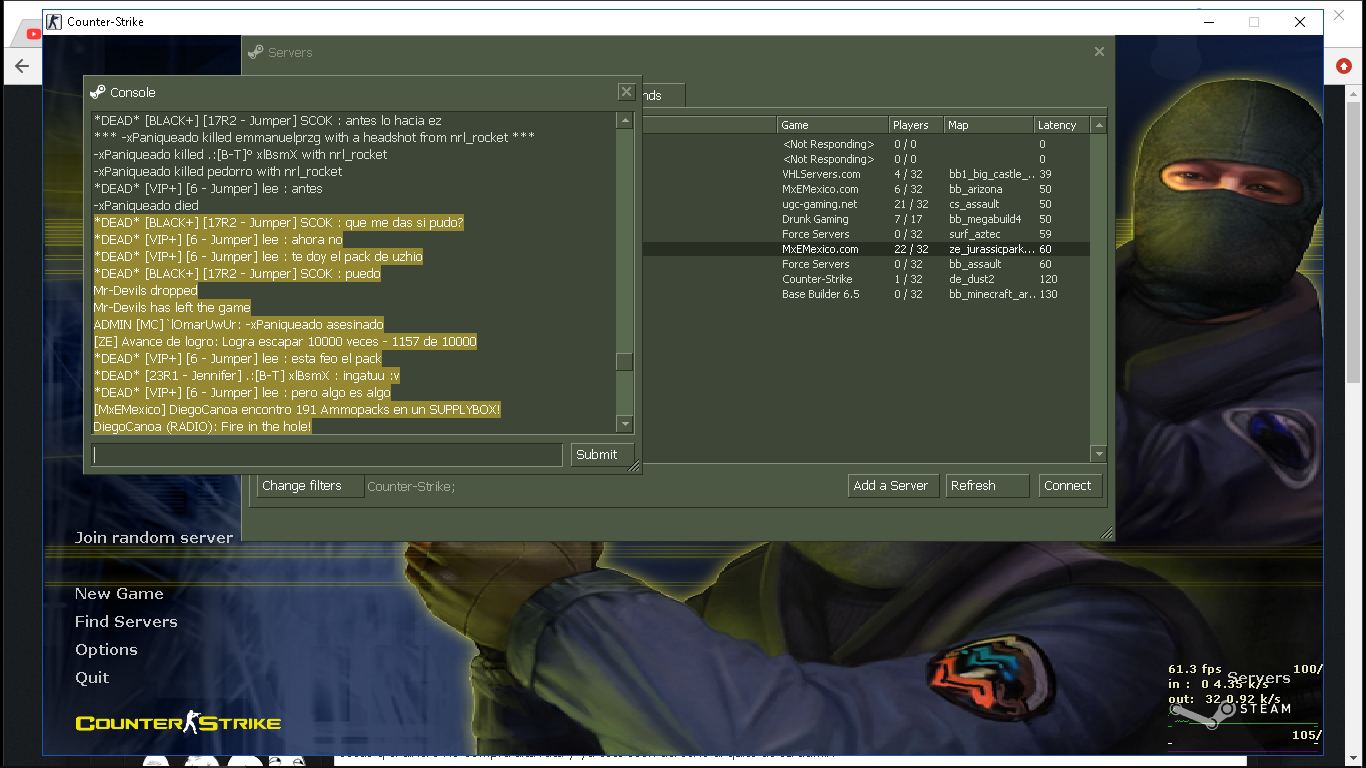The width and height of the screenshot is (1366, 768).
Task: Click the Console scrollbar down arrow
Action: coord(625,424)
